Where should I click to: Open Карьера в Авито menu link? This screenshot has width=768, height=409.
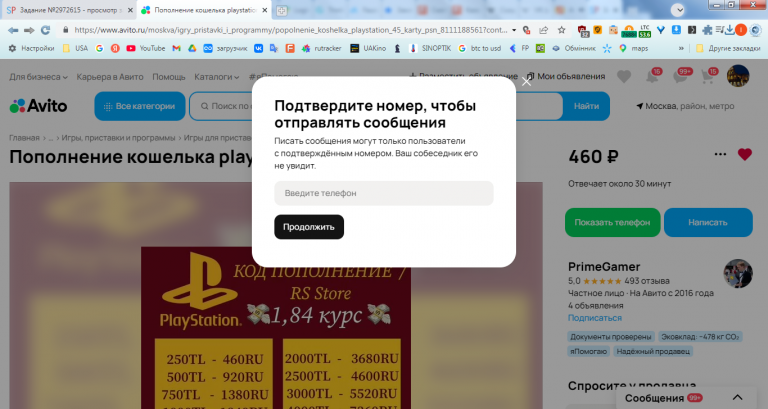pyautogui.click(x=110, y=77)
